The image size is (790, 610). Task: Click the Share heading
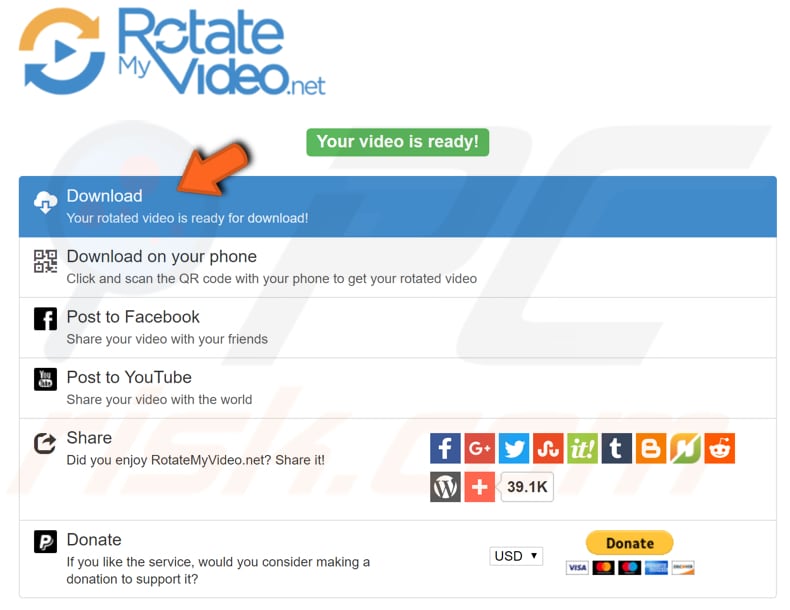(89, 437)
